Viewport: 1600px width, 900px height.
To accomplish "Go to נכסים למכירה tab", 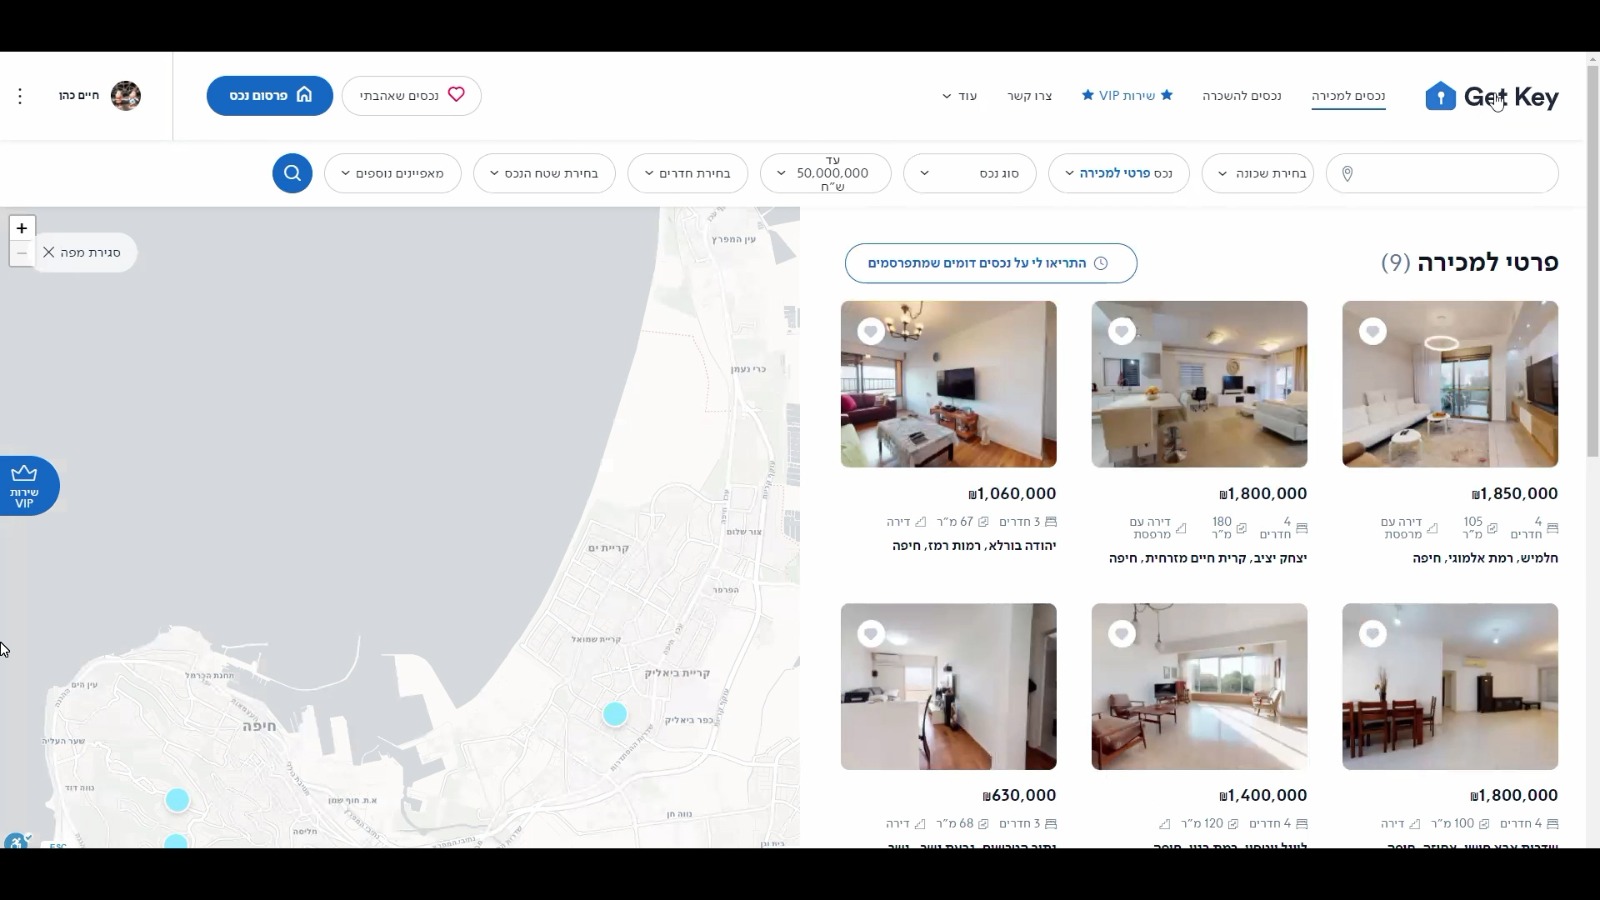I will [x=1348, y=96].
